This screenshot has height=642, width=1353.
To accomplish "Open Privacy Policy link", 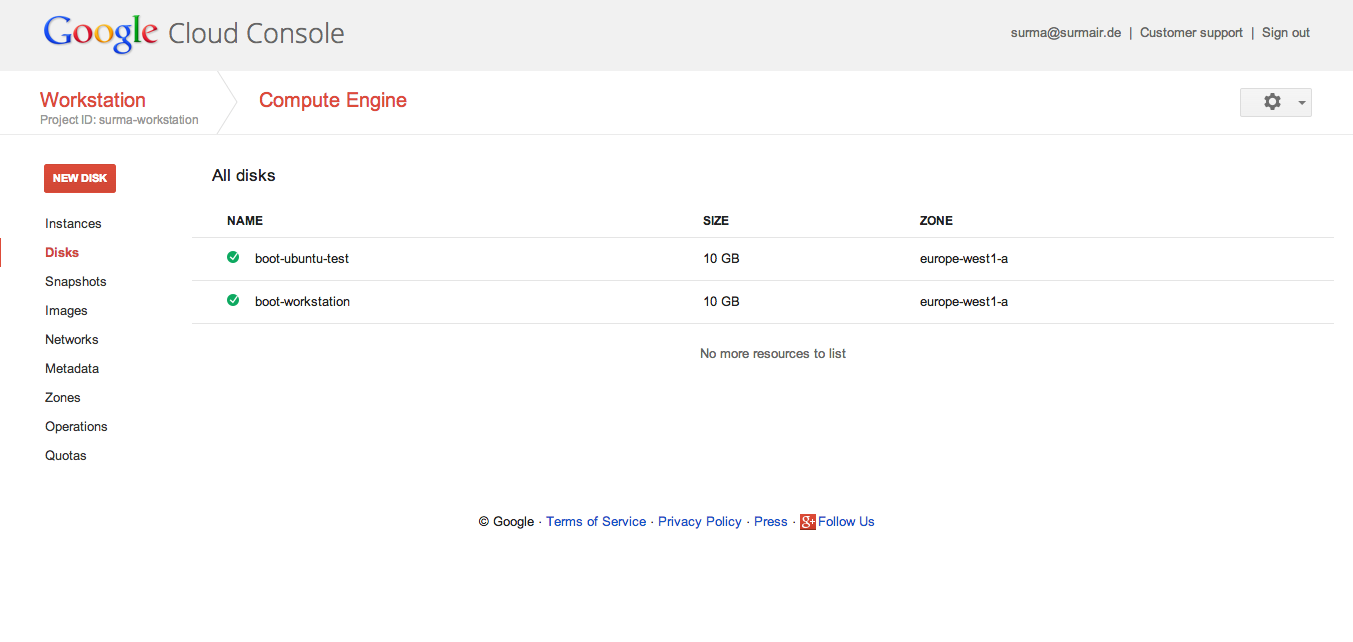I will point(700,522).
